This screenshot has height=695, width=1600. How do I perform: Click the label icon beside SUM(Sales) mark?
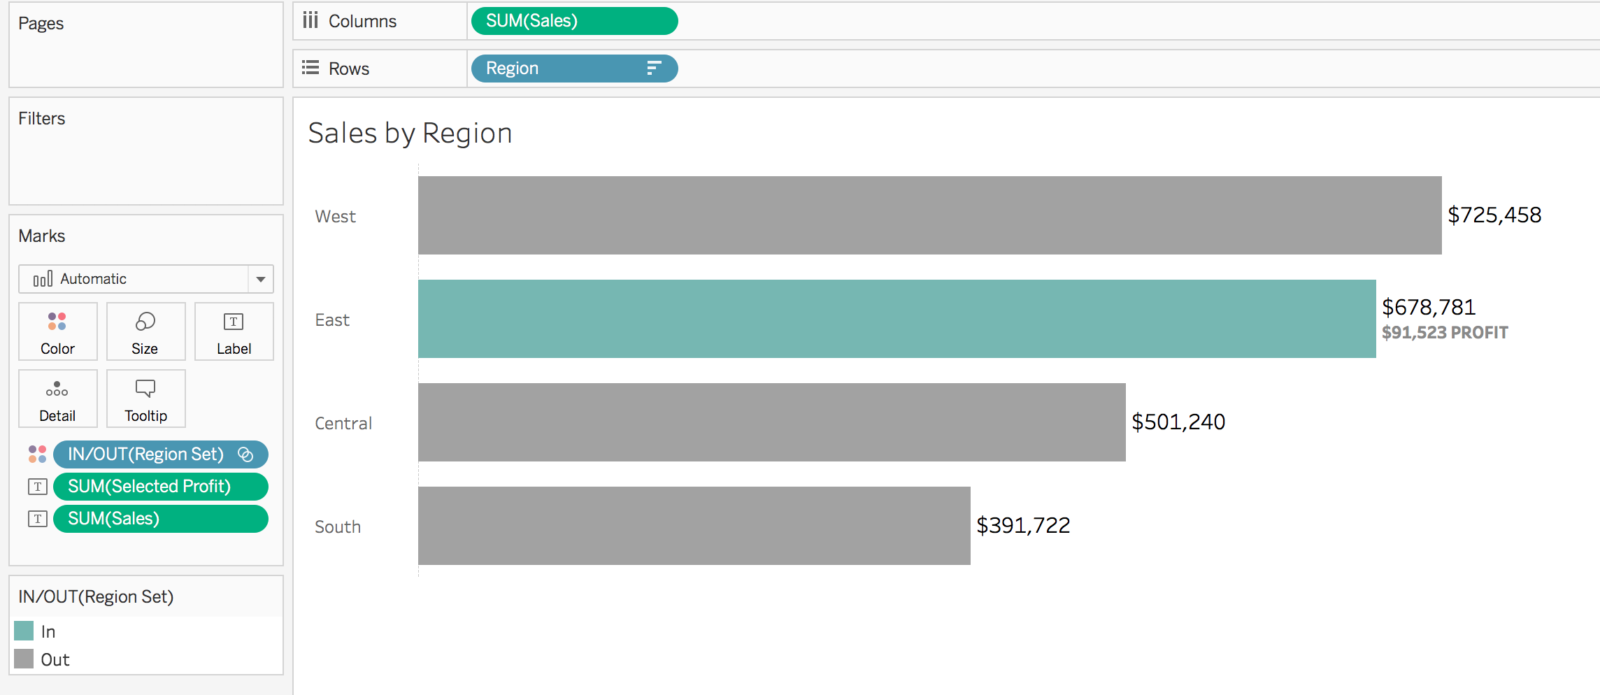(x=38, y=519)
